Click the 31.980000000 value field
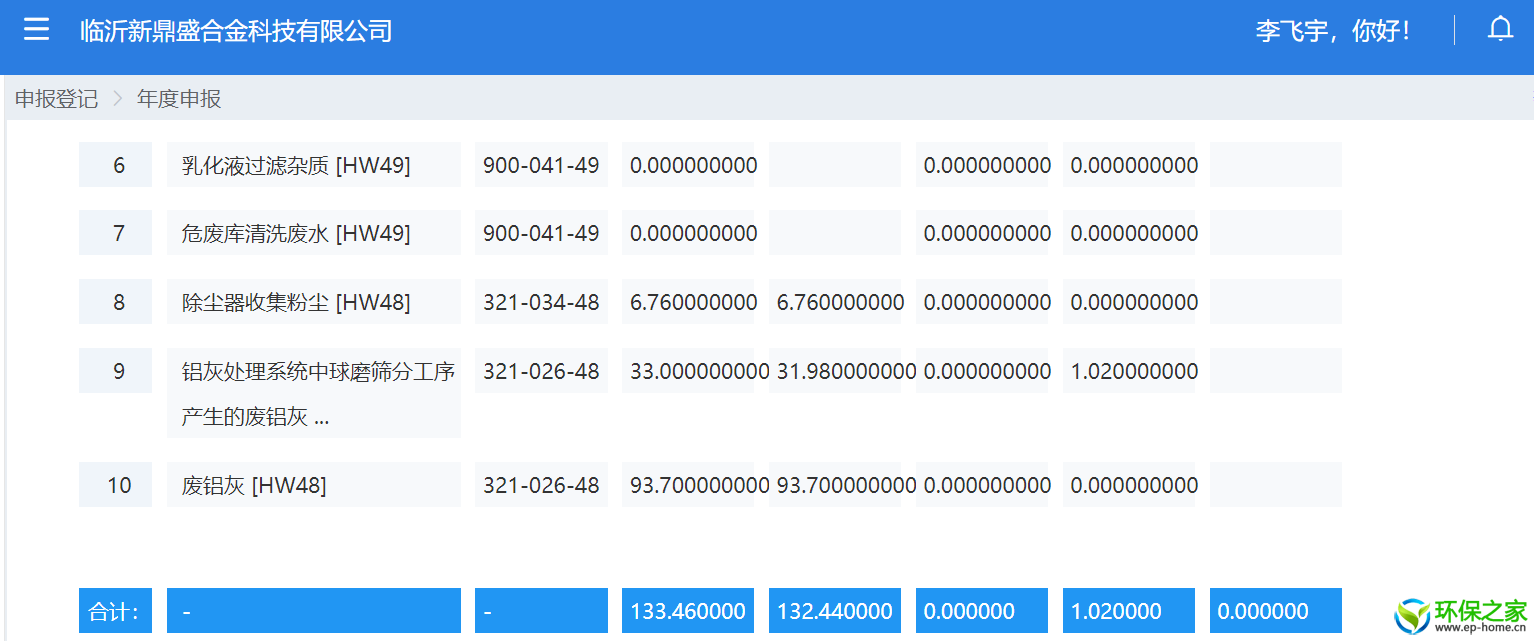This screenshot has width=1534, height=641. [x=835, y=371]
